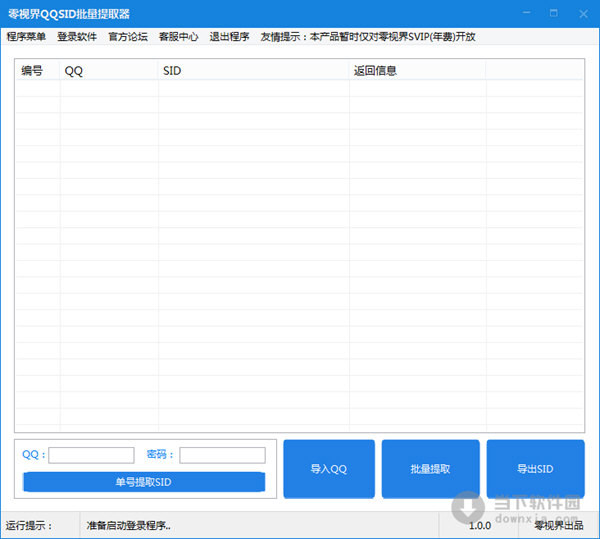This screenshot has height=539, width=600.
Task: Click the 友情提示 SVIP notice text
Action: point(368,37)
